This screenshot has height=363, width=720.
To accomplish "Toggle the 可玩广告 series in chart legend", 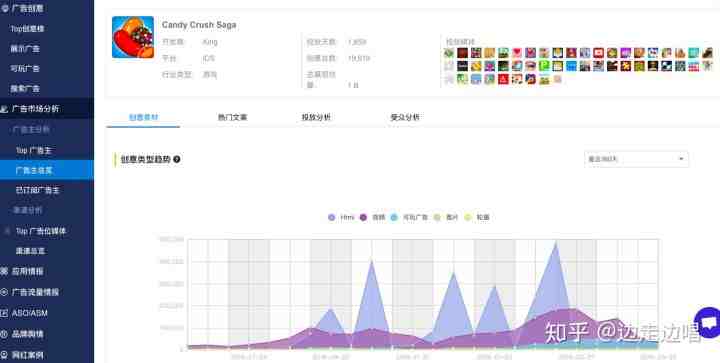I will [x=409, y=217].
